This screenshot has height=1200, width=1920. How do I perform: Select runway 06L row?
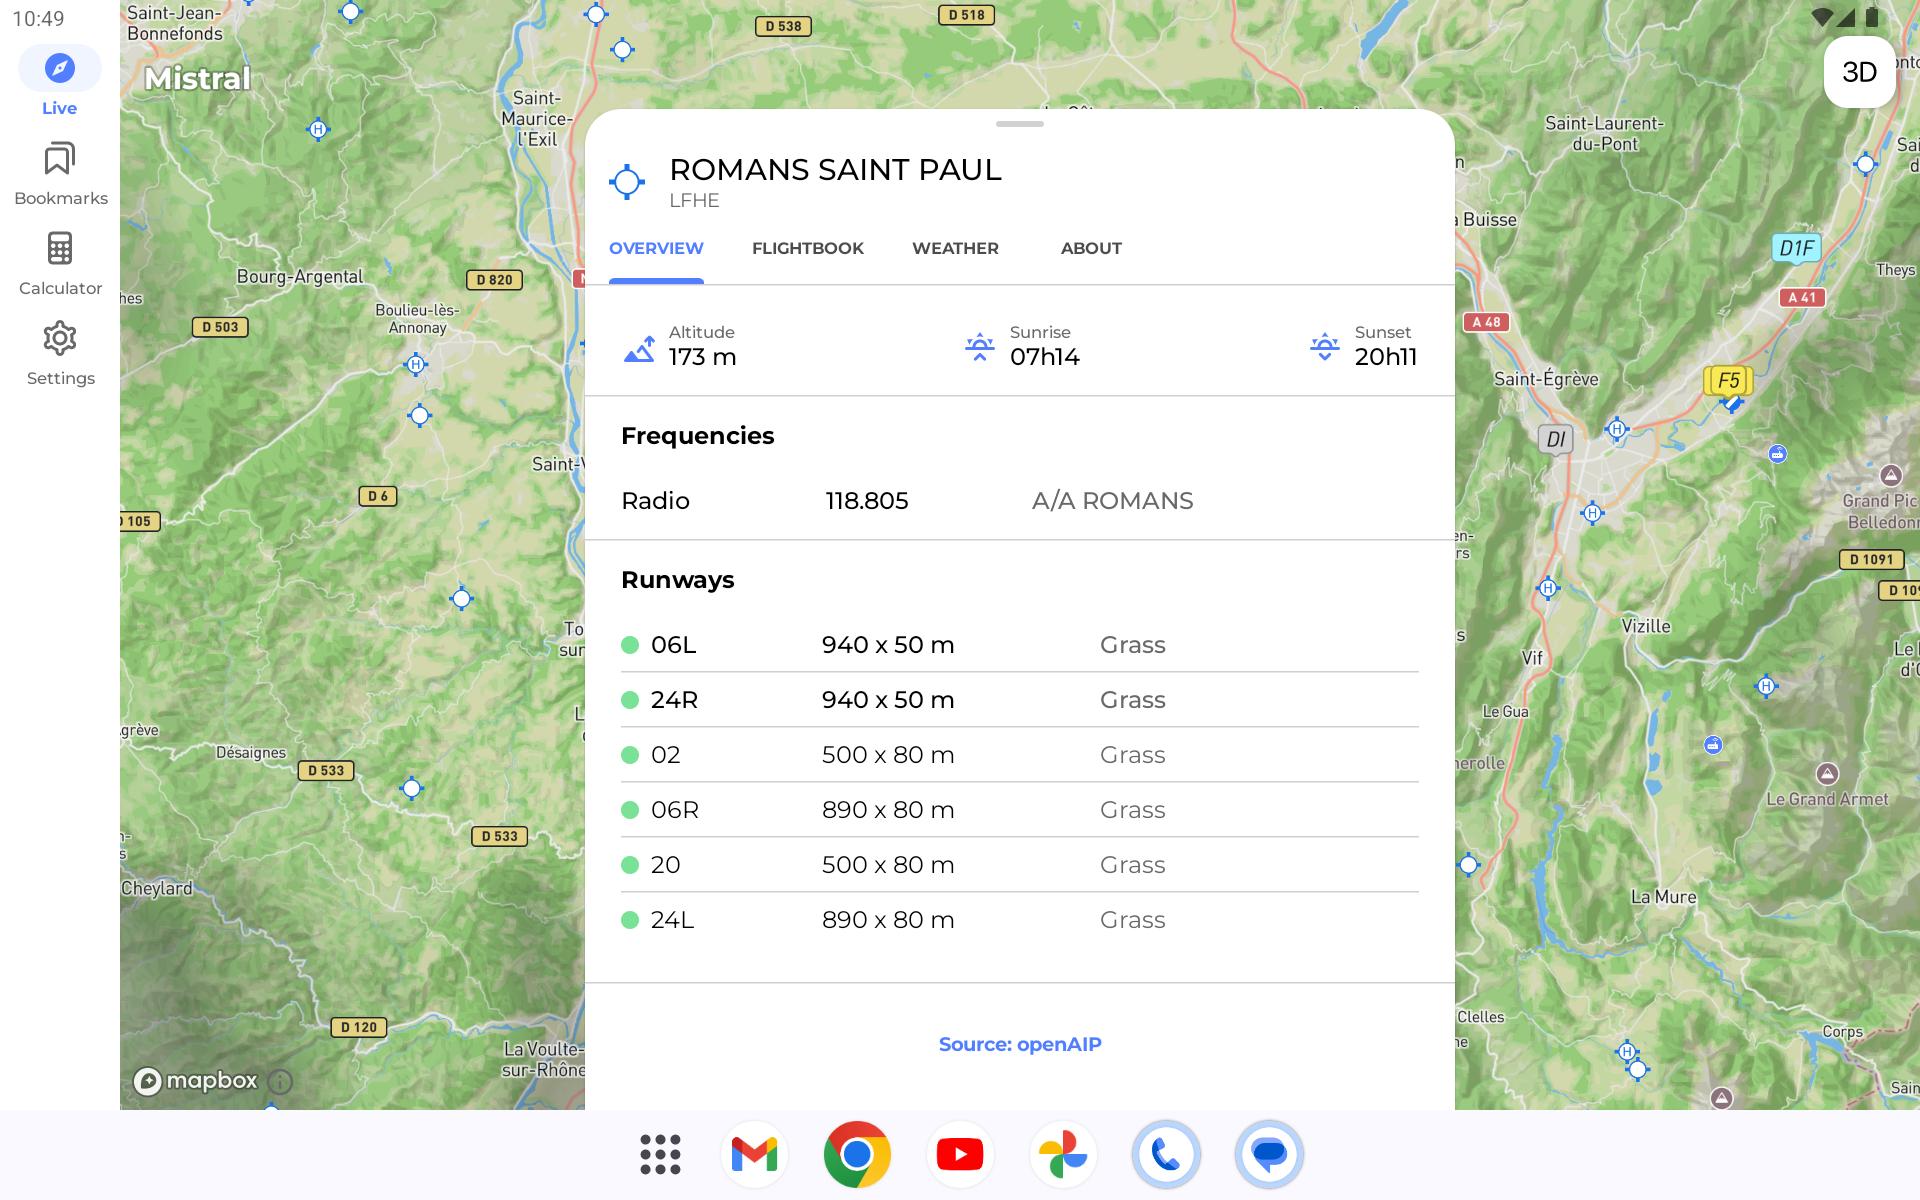point(1020,645)
